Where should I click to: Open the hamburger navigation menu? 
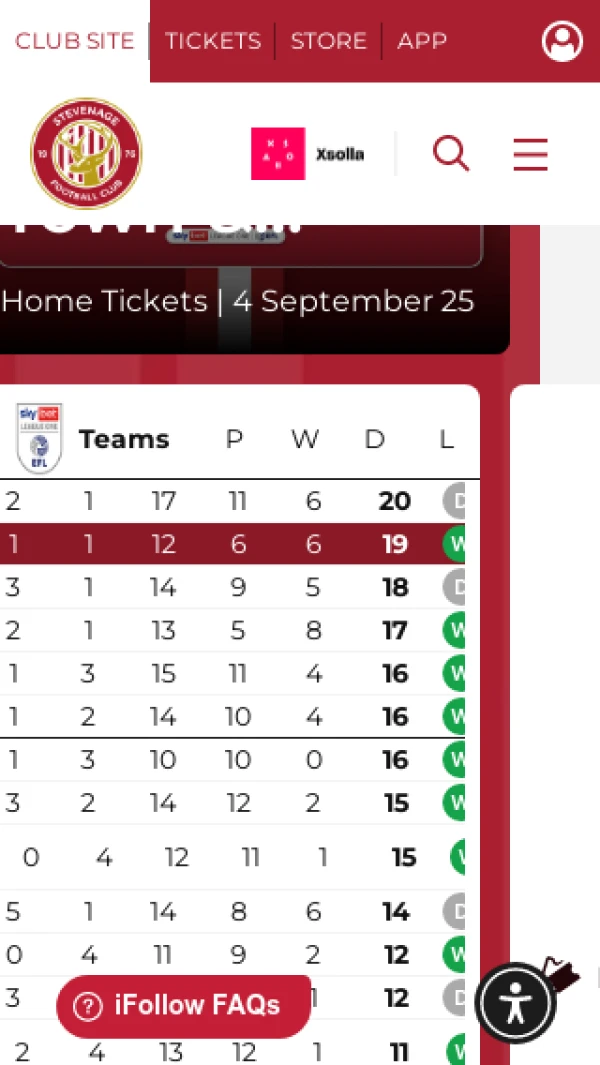[x=530, y=154]
